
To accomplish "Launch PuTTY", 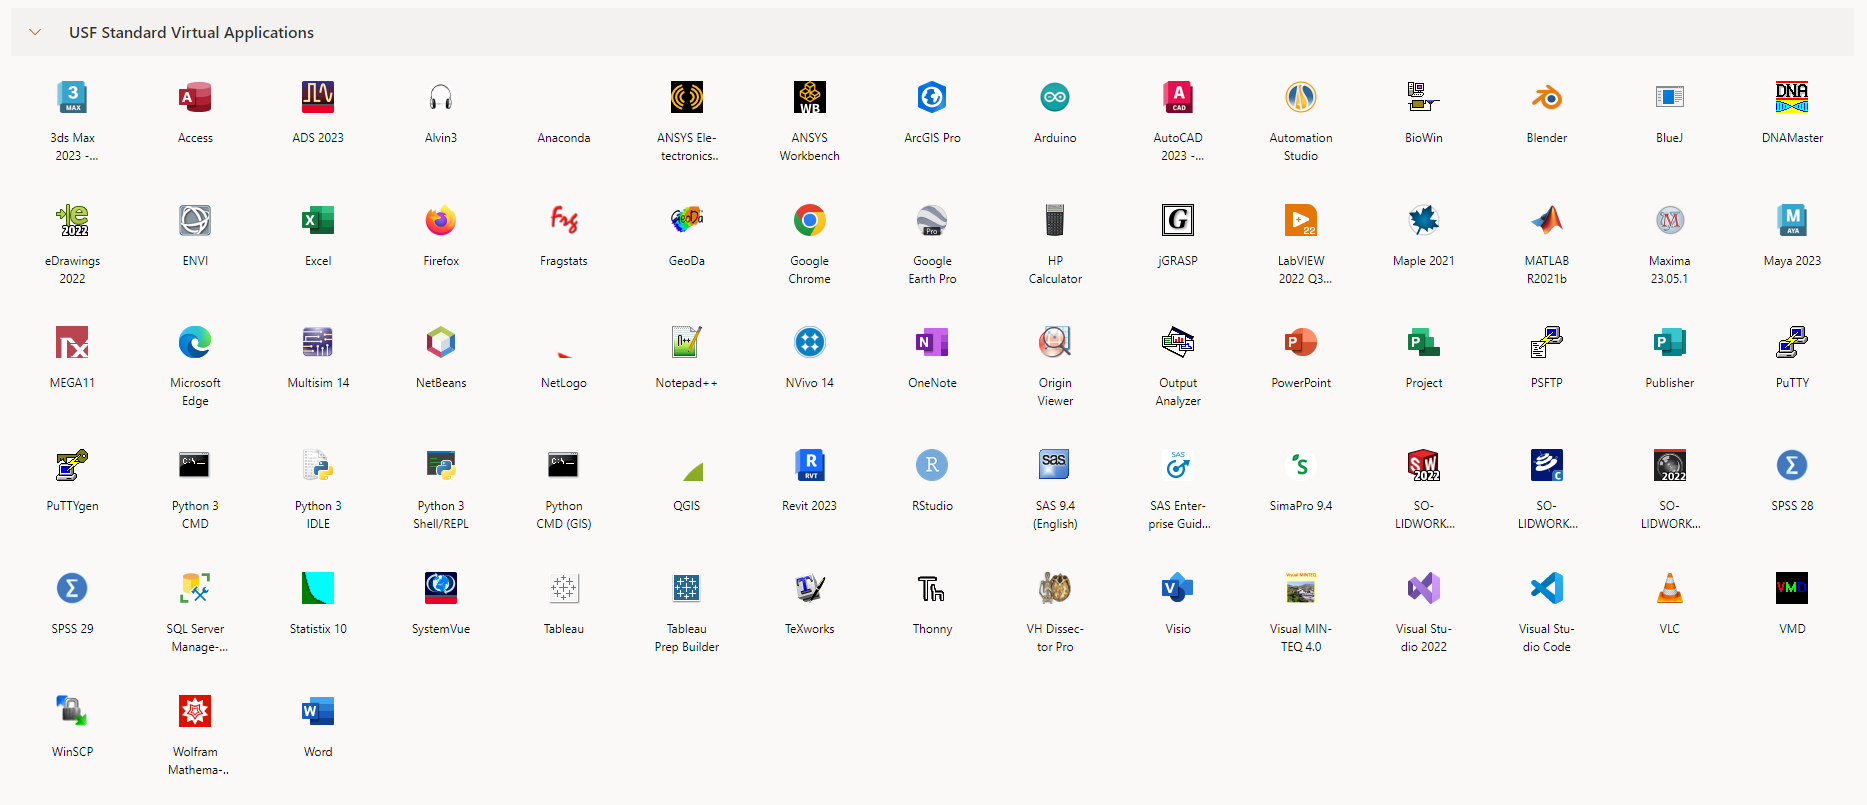I will pyautogui.click(x=1792, y=343).
